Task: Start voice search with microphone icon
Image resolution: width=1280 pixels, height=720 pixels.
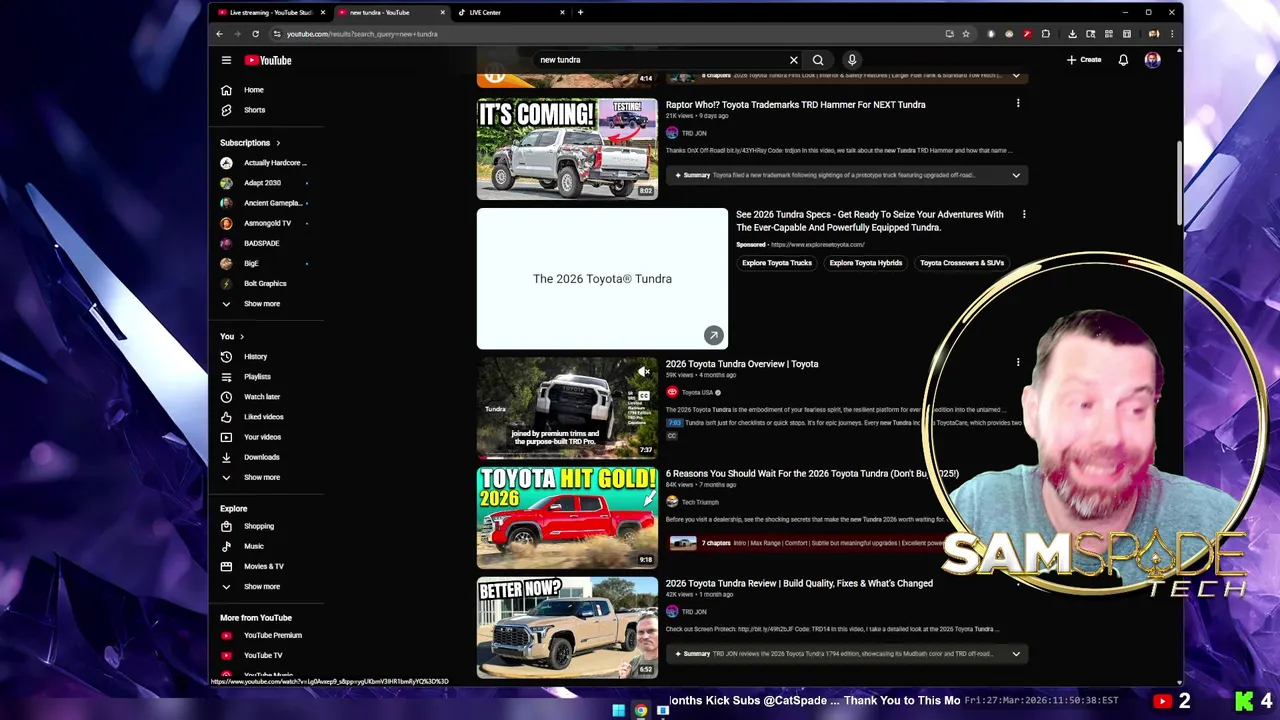Action: (852, 60)
